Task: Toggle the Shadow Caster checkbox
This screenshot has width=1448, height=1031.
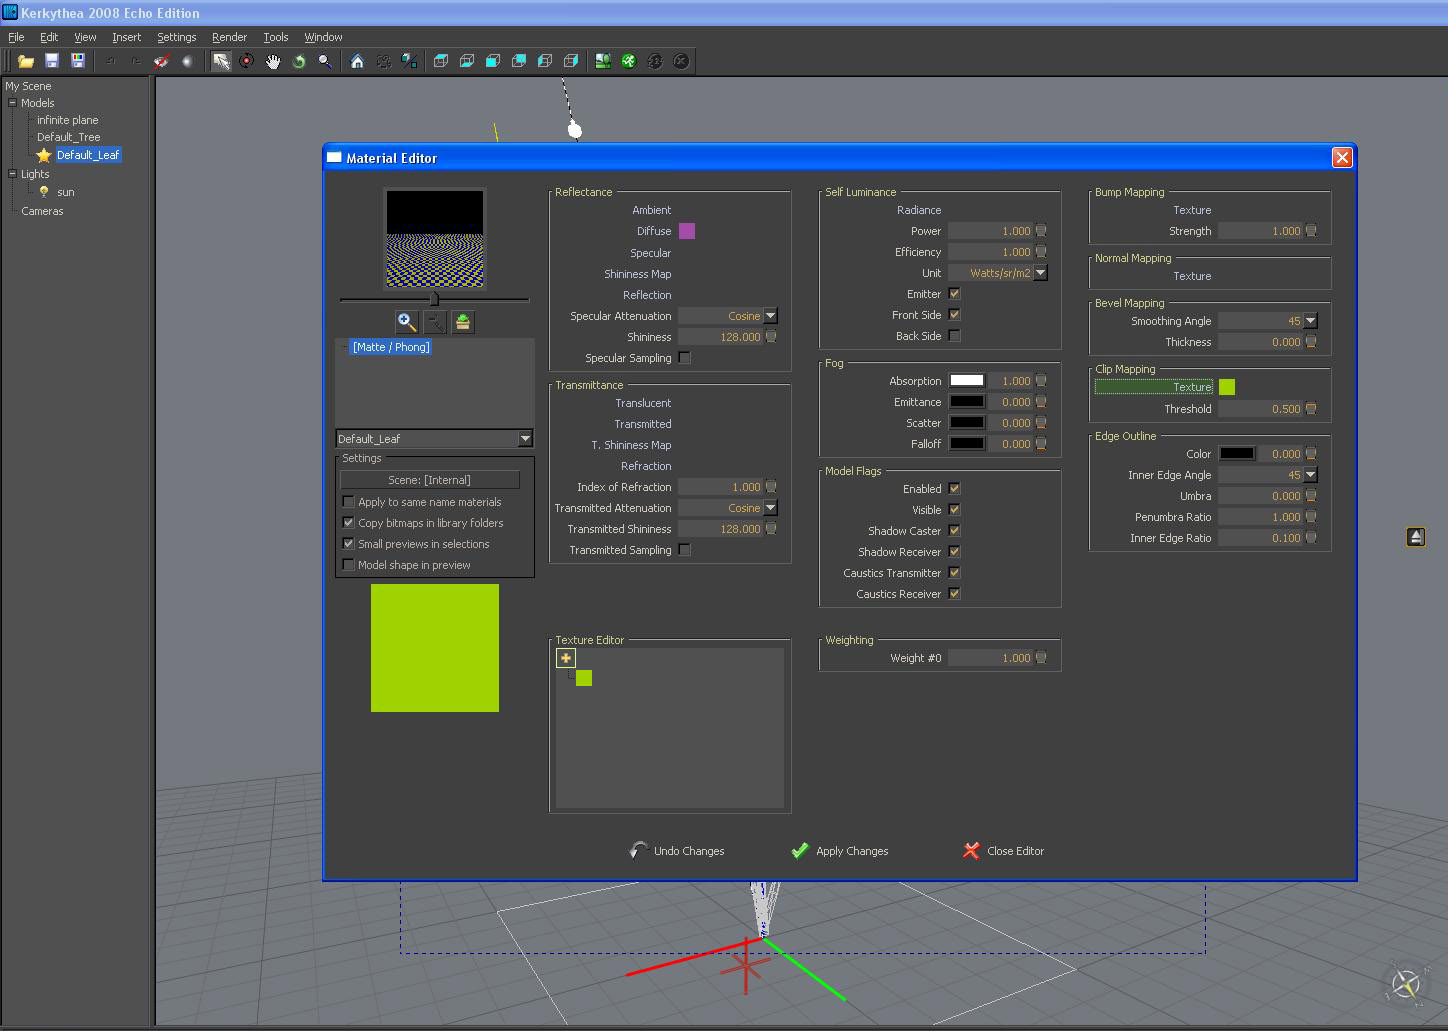Action: (955, 531)
